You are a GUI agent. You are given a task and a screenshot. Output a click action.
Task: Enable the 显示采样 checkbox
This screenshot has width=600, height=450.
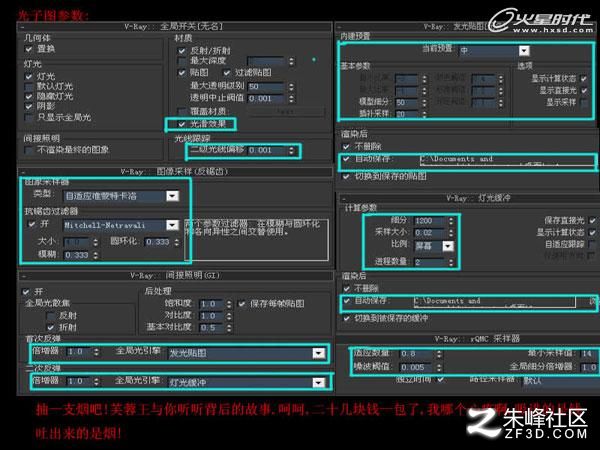[x=584, y=102]
